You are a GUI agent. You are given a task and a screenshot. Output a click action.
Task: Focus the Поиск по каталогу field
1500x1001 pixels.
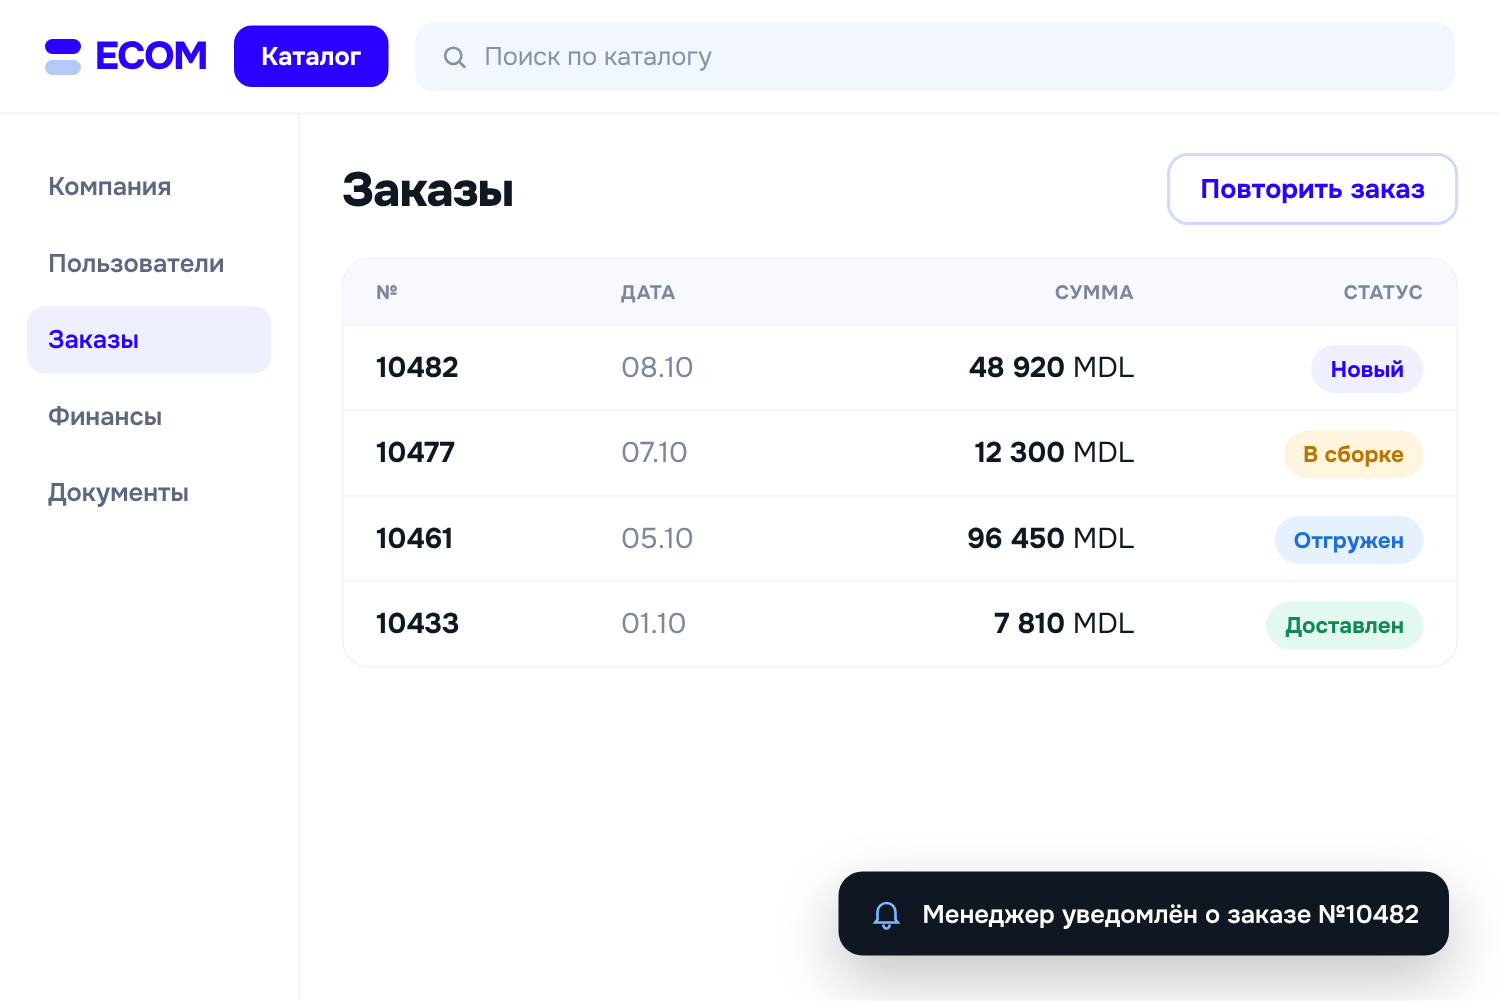(935, 57)
